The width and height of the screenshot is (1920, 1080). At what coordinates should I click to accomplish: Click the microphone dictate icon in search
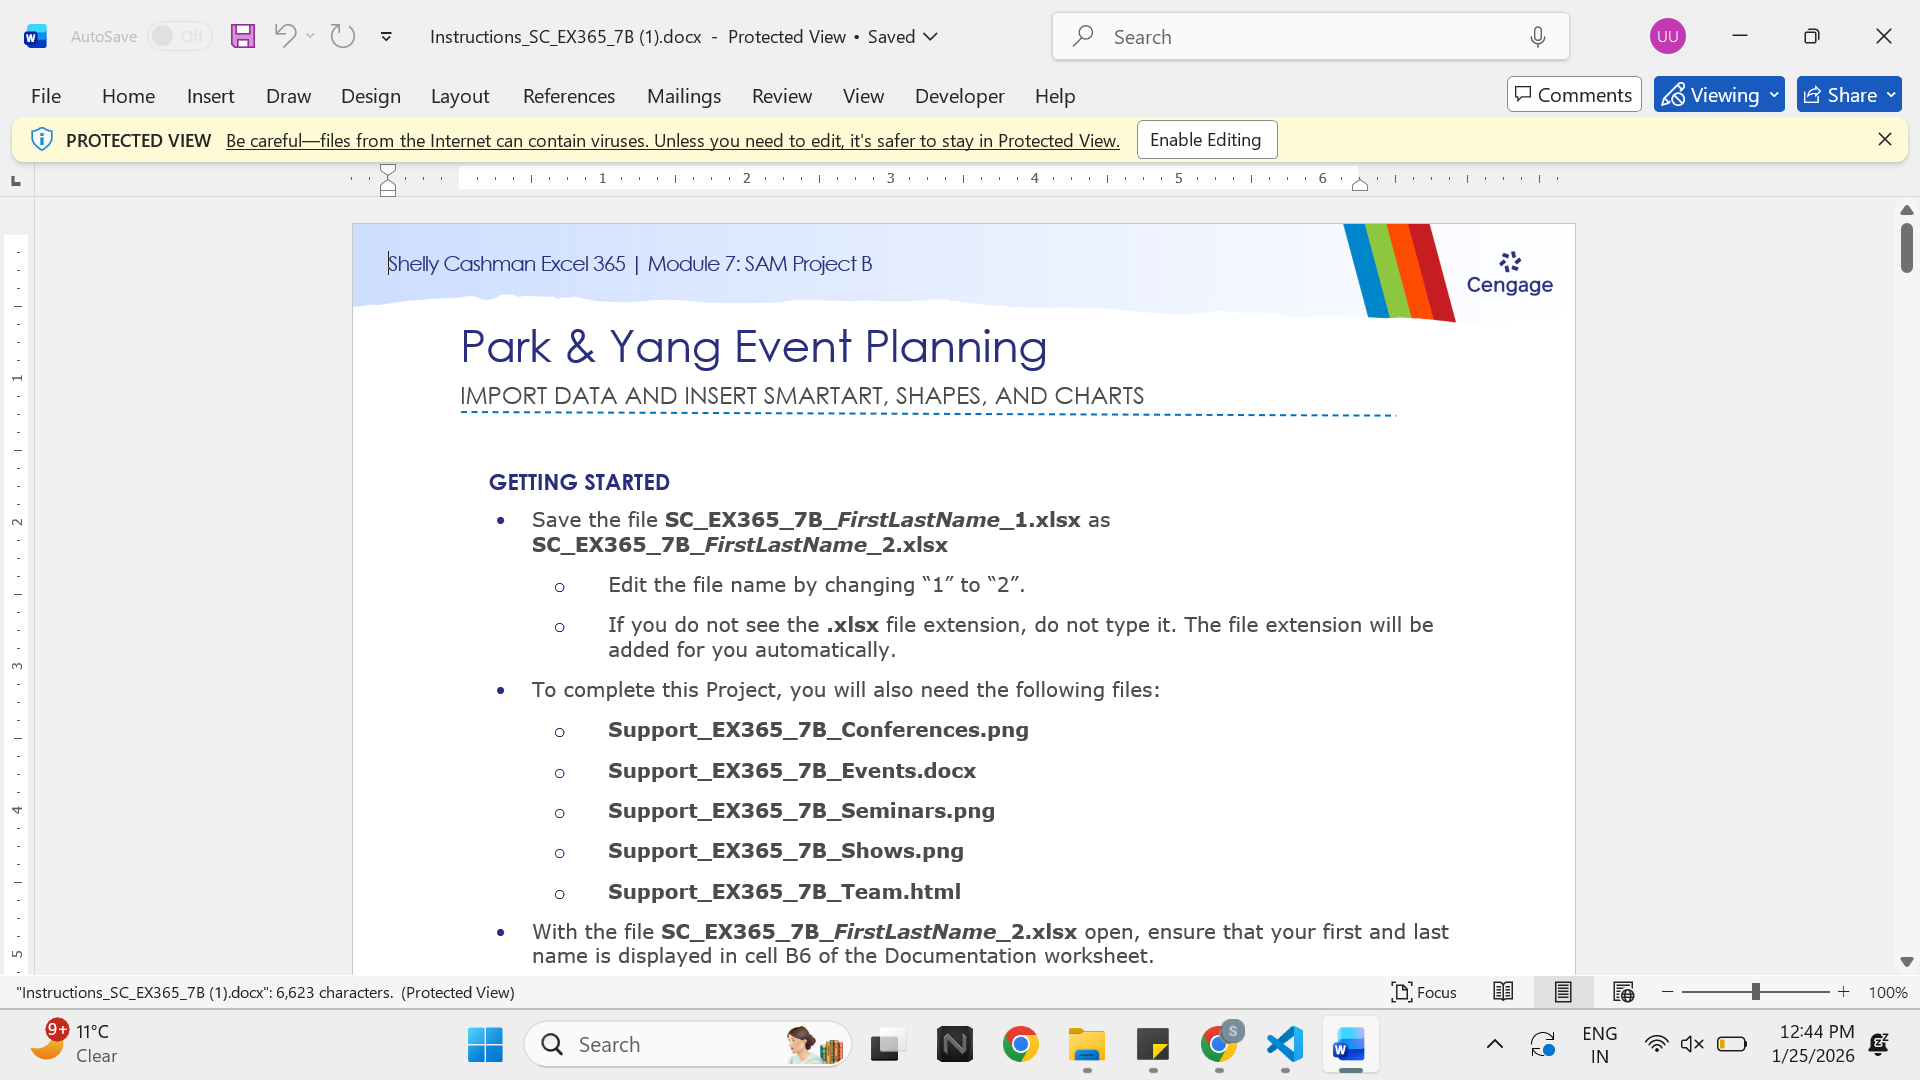point(1538,37)
